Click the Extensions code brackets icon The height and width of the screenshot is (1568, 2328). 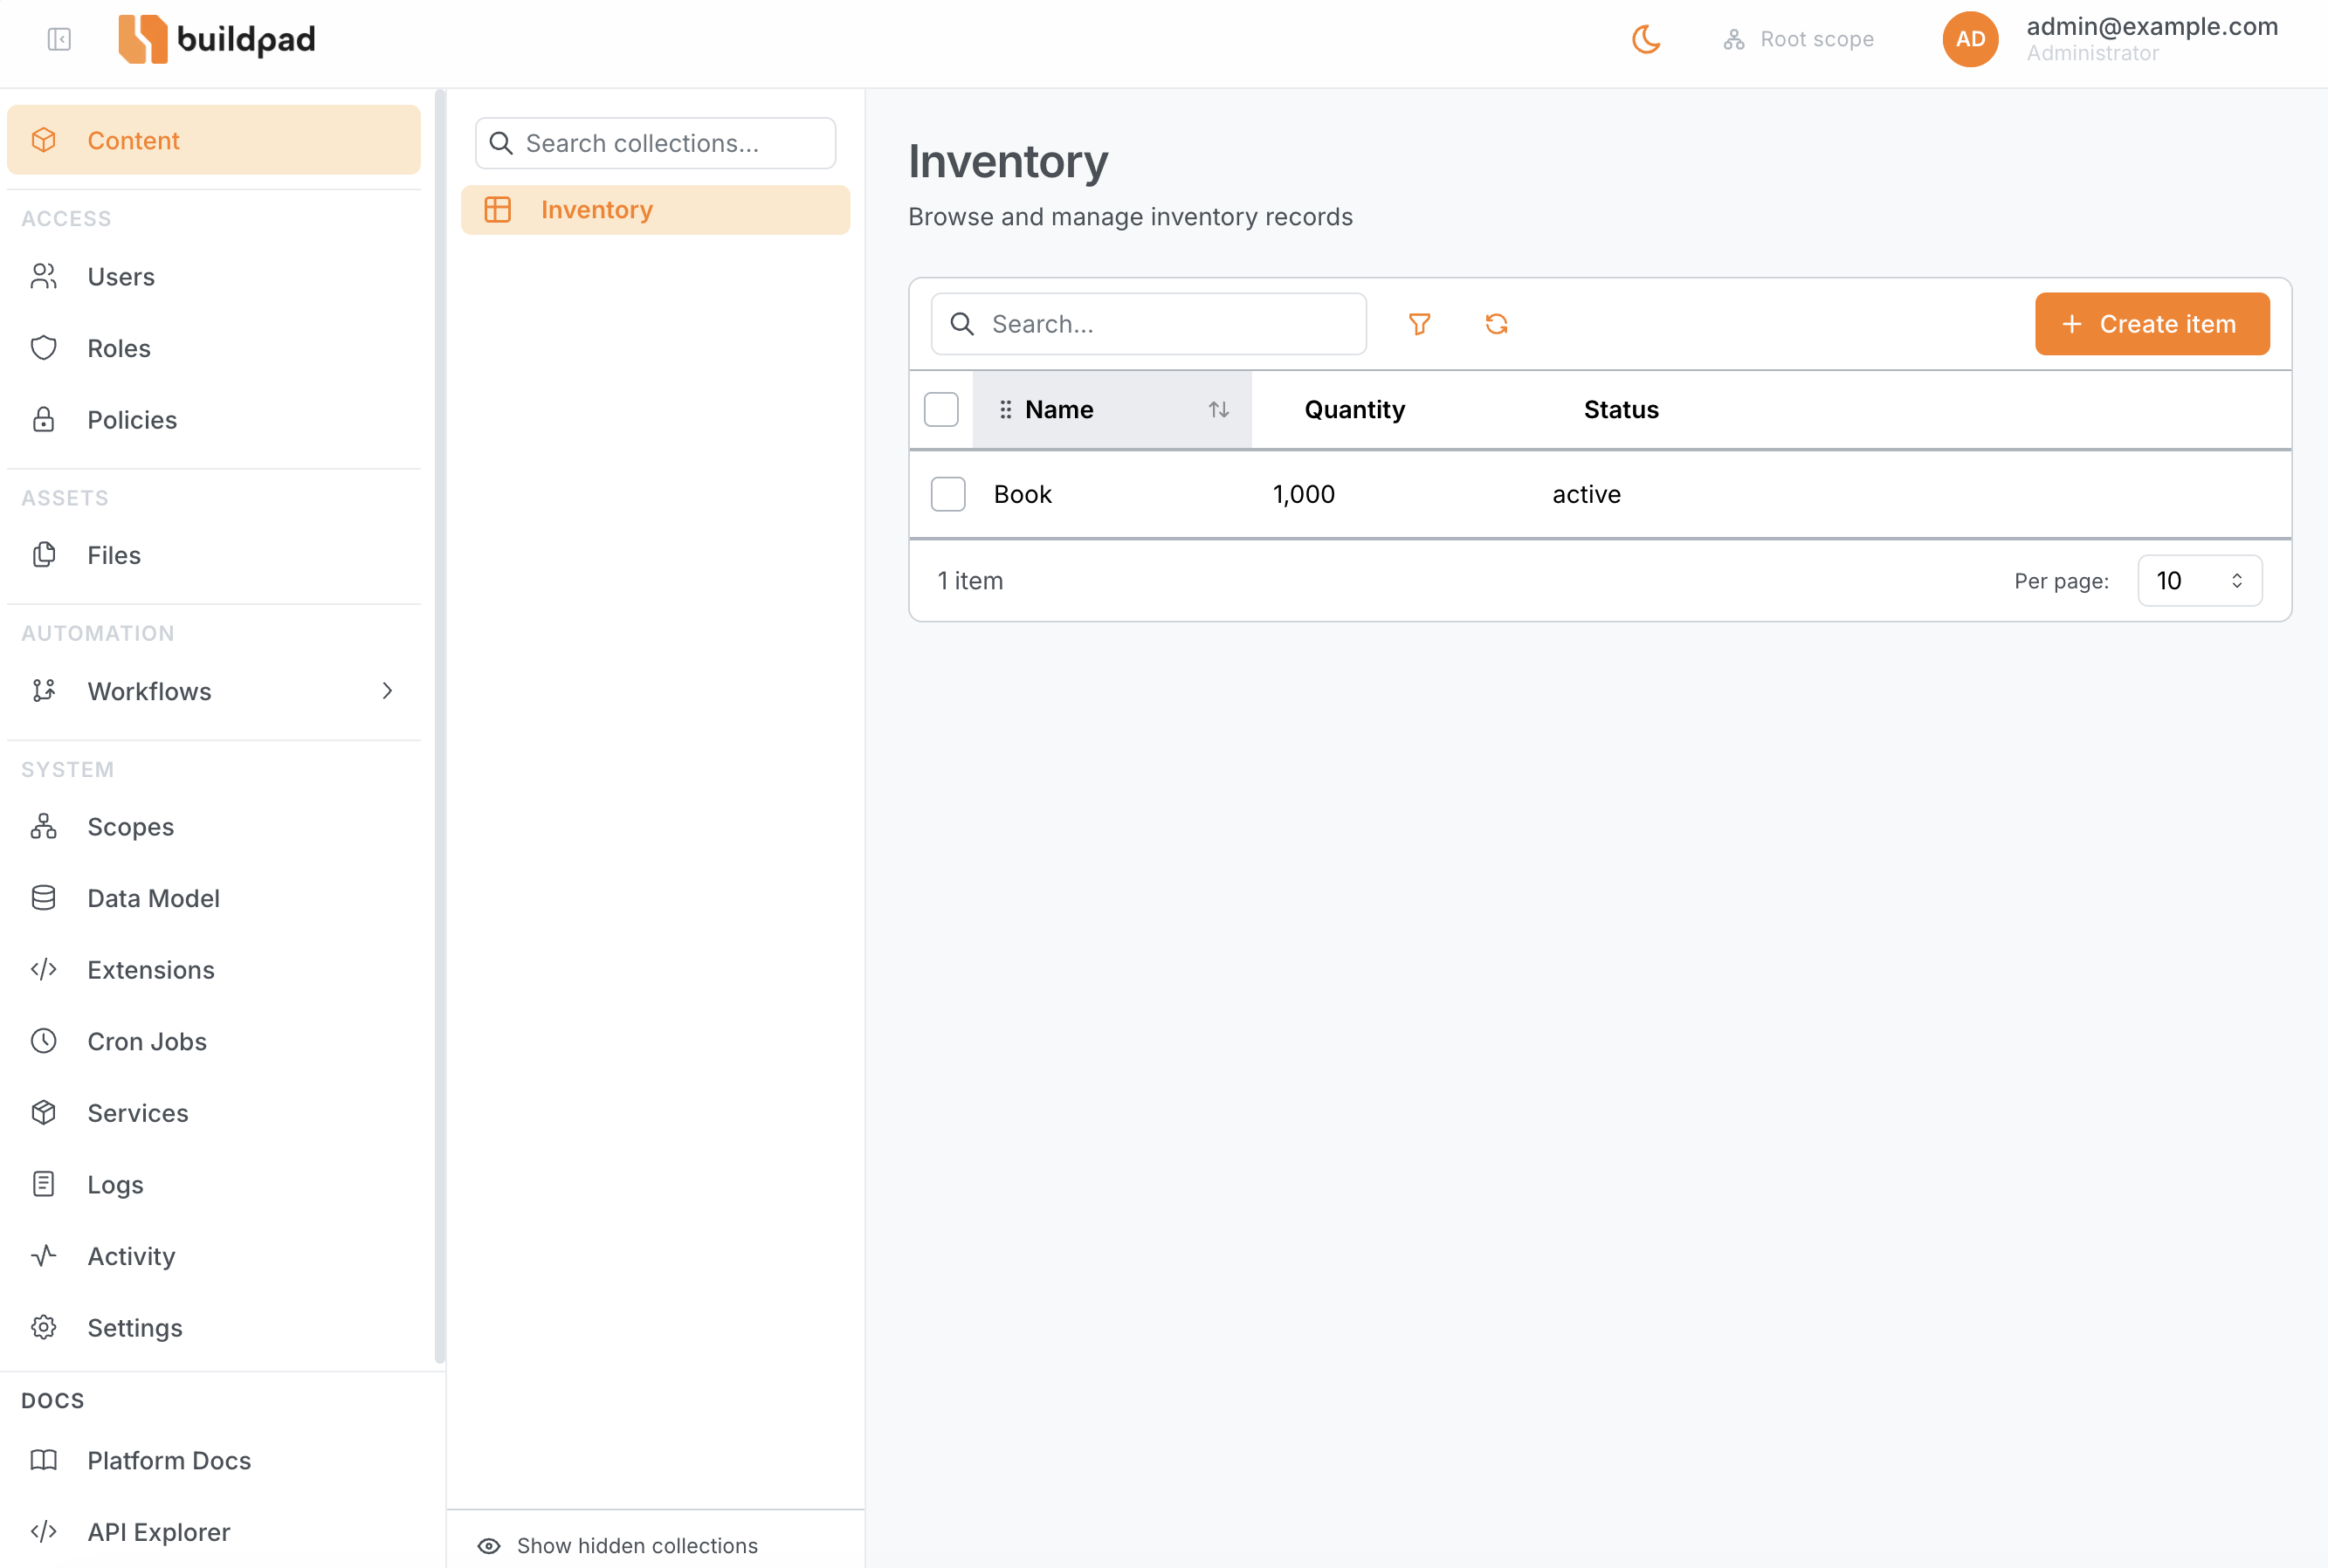coord(43,970)
